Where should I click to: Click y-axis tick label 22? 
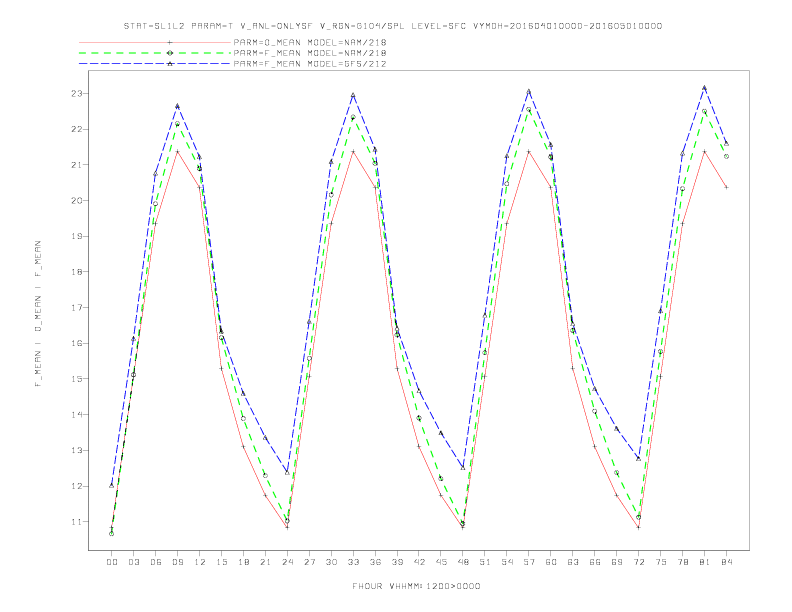click(x=77, y=129)
